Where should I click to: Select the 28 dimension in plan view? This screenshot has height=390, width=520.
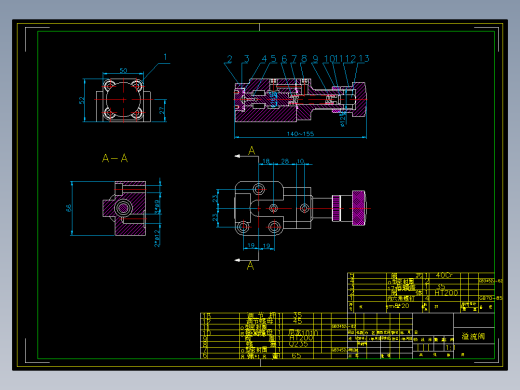point(285,161)
